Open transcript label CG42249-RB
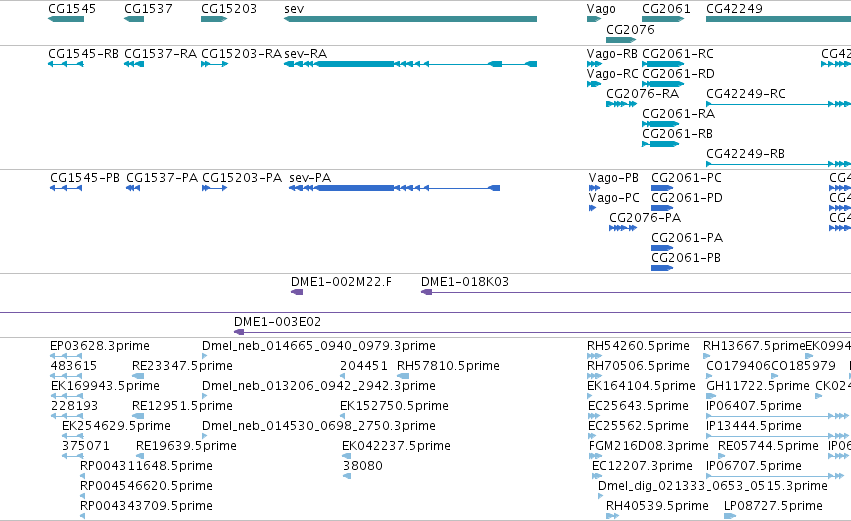The width and height of the screenshot is (851, 521). pyautogui.click(x=745, y=154)
